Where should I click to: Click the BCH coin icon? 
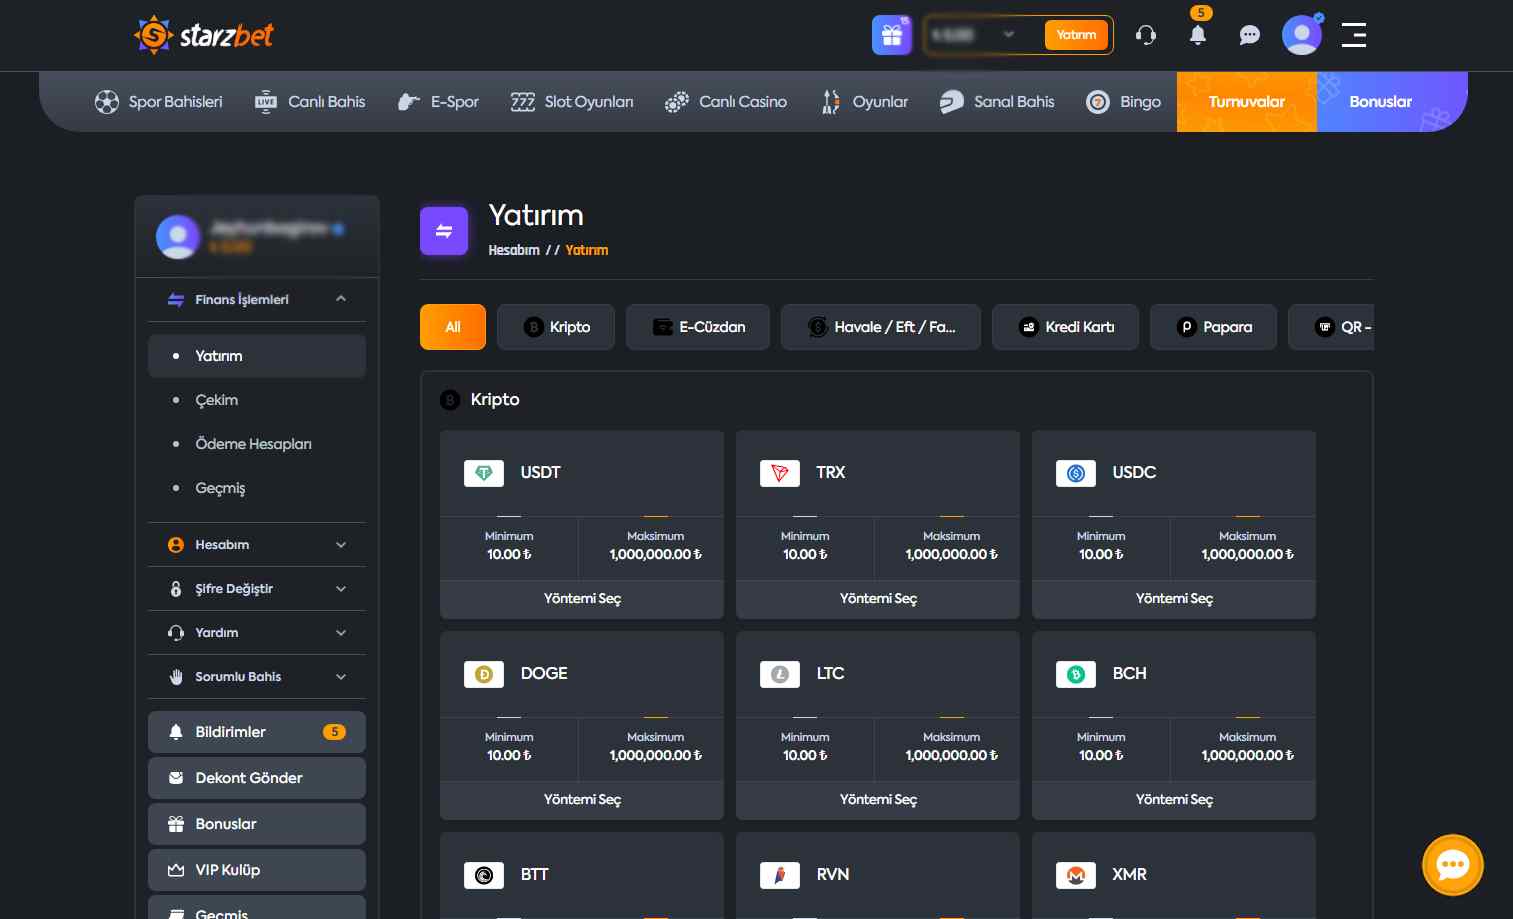click(1076, 674)
